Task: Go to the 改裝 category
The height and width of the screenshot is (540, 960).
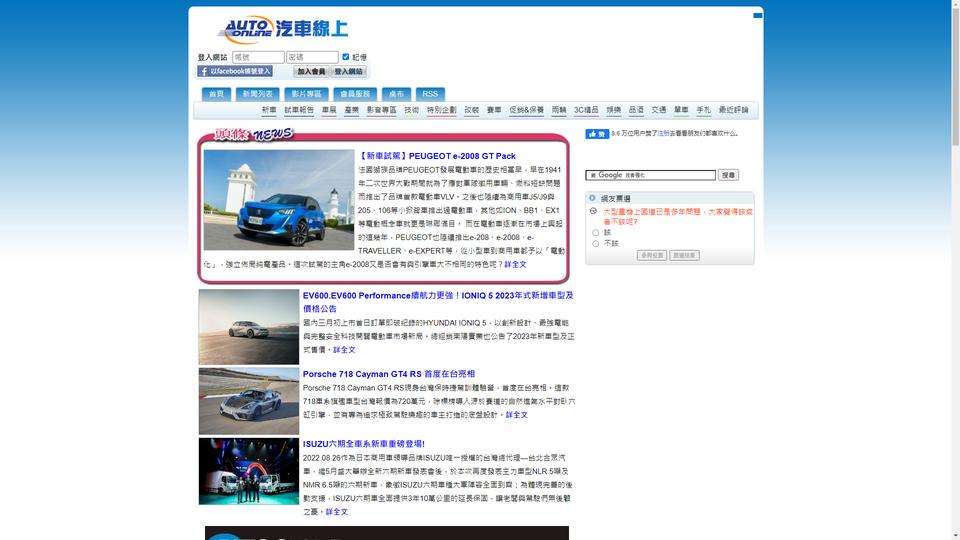Action: click(x=471, y=110)
